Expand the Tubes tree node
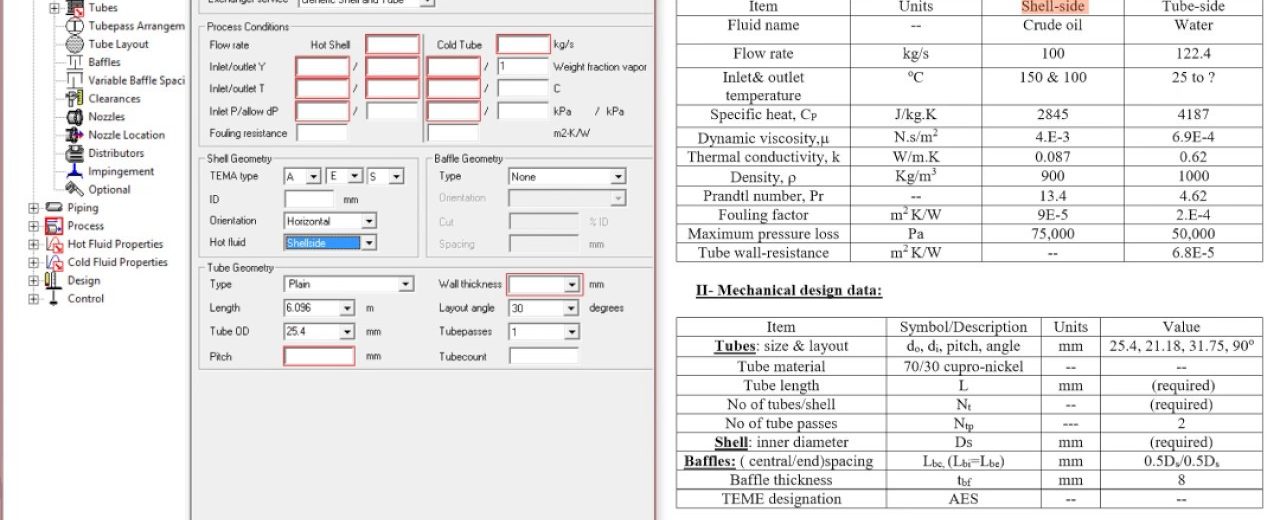Viewport: 1280px width, 520px height. 54,8
